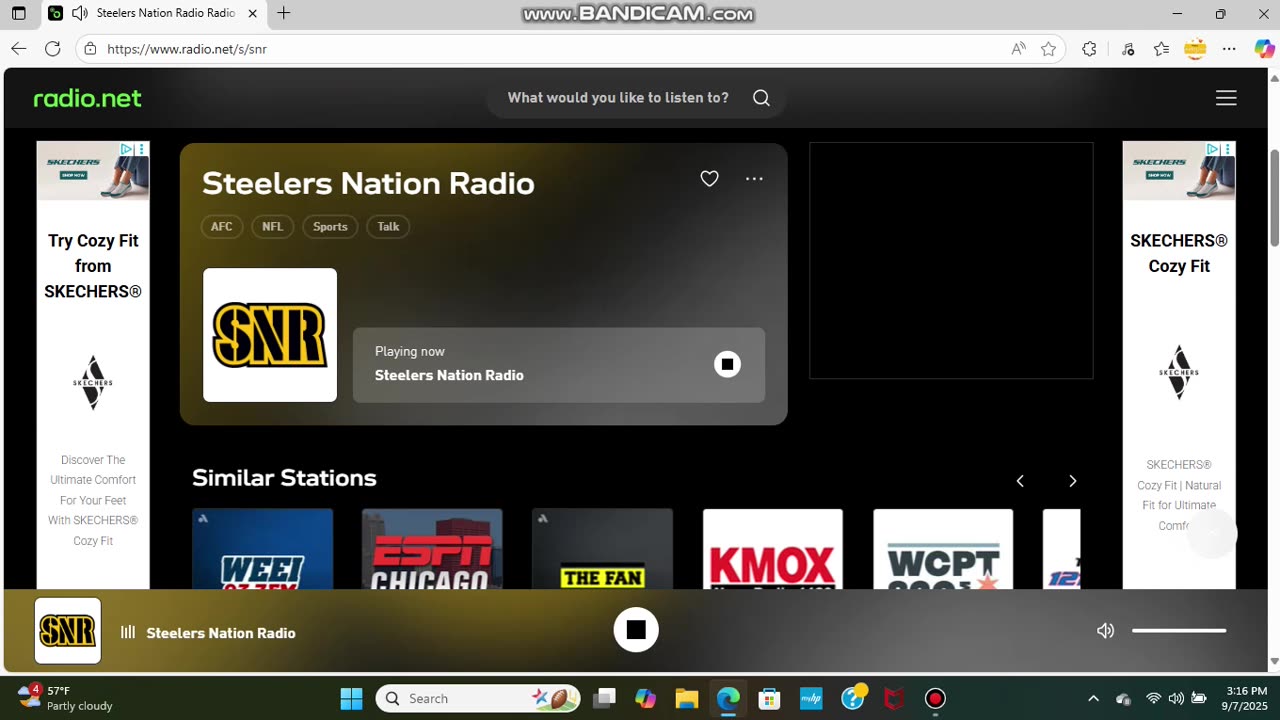Click the search magnifier icon
Viewport: 1280px width, 720px height.
click(x=761, y=98)
